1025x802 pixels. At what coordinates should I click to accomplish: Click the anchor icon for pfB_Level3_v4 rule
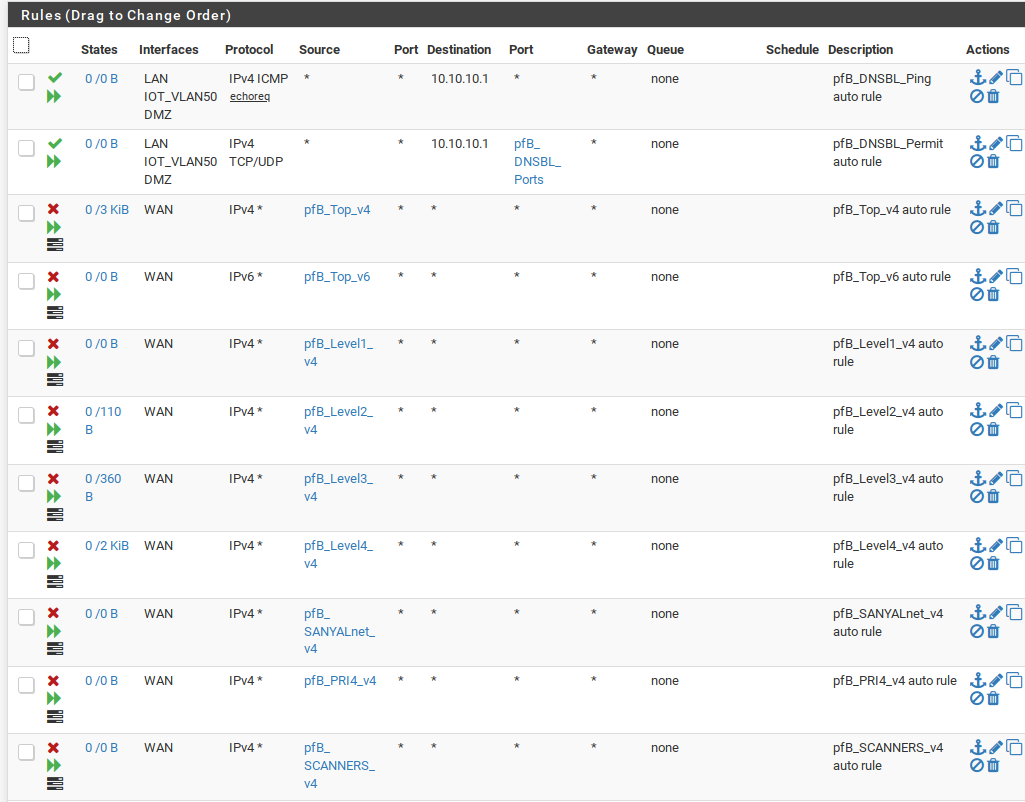tap(977, 479)
